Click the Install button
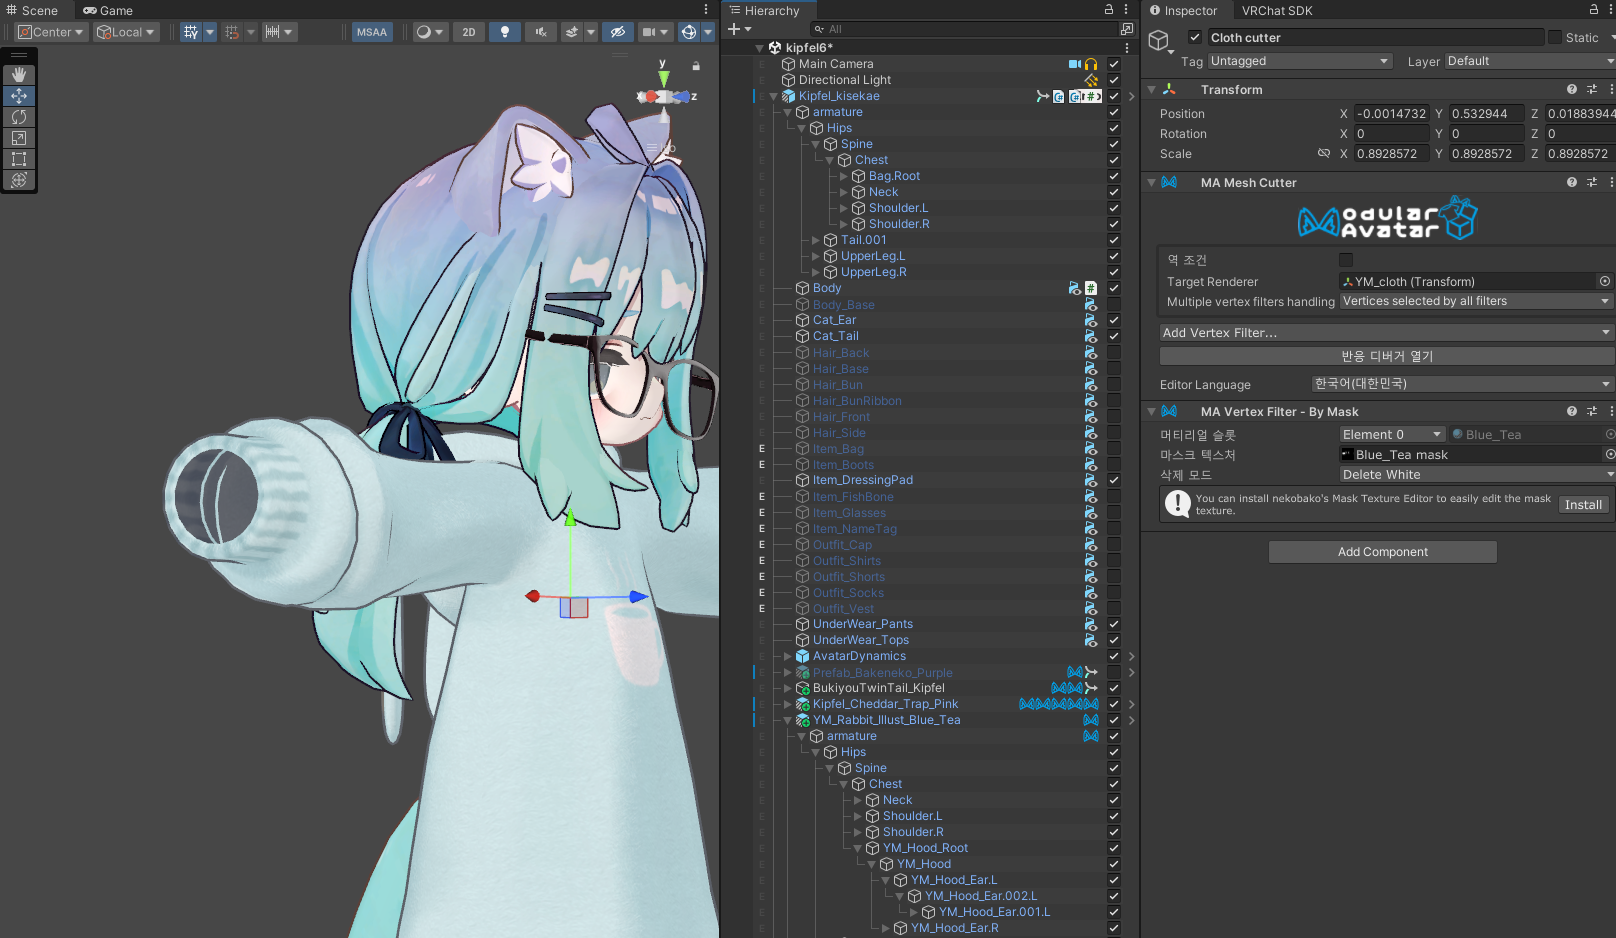This screenshot has height=938, width=1616. tap(1583, 505)
